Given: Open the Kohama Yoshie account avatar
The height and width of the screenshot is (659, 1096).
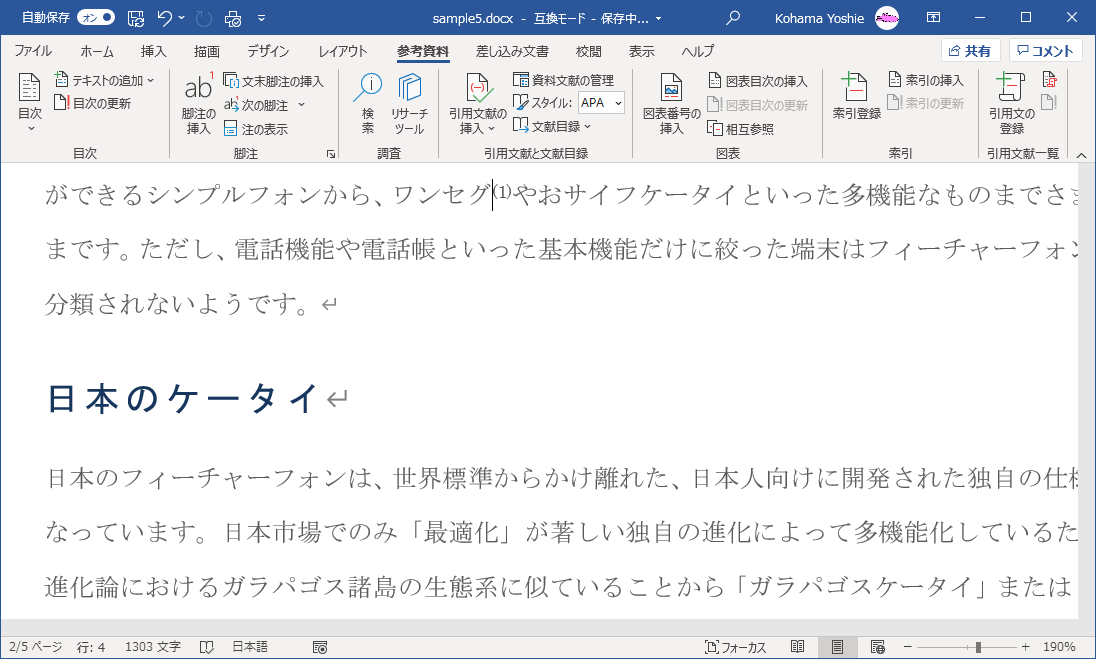Looking at the screenshot, I should (x=887, y=18).
